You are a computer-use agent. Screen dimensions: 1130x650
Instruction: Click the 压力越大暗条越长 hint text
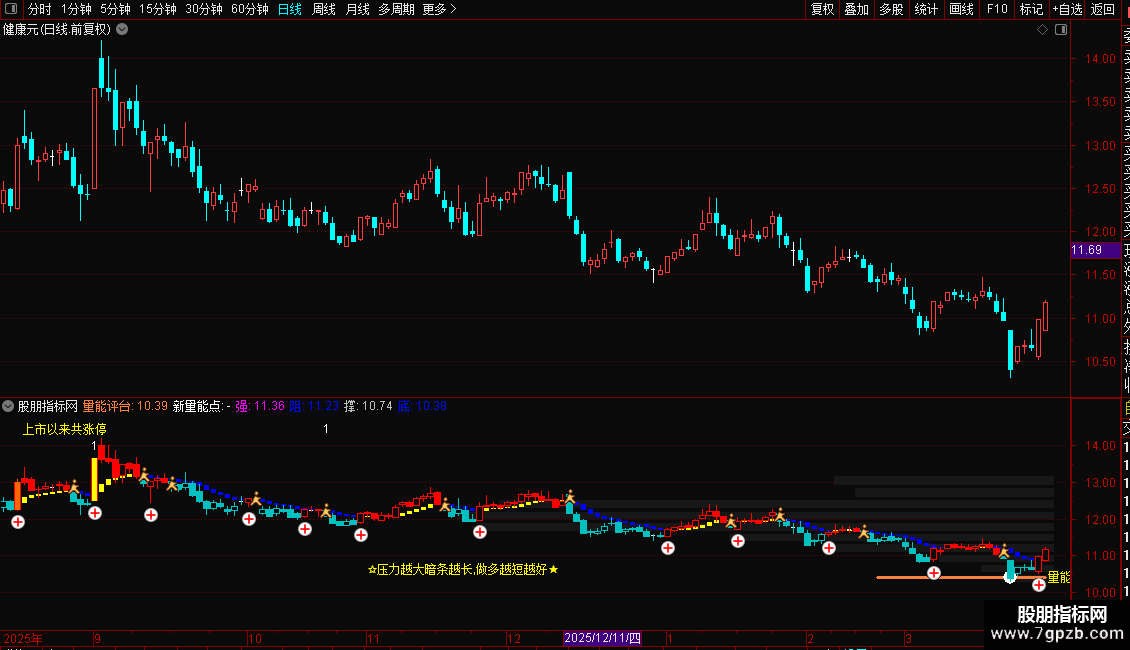pyautogui.click(x=463, y=569)
